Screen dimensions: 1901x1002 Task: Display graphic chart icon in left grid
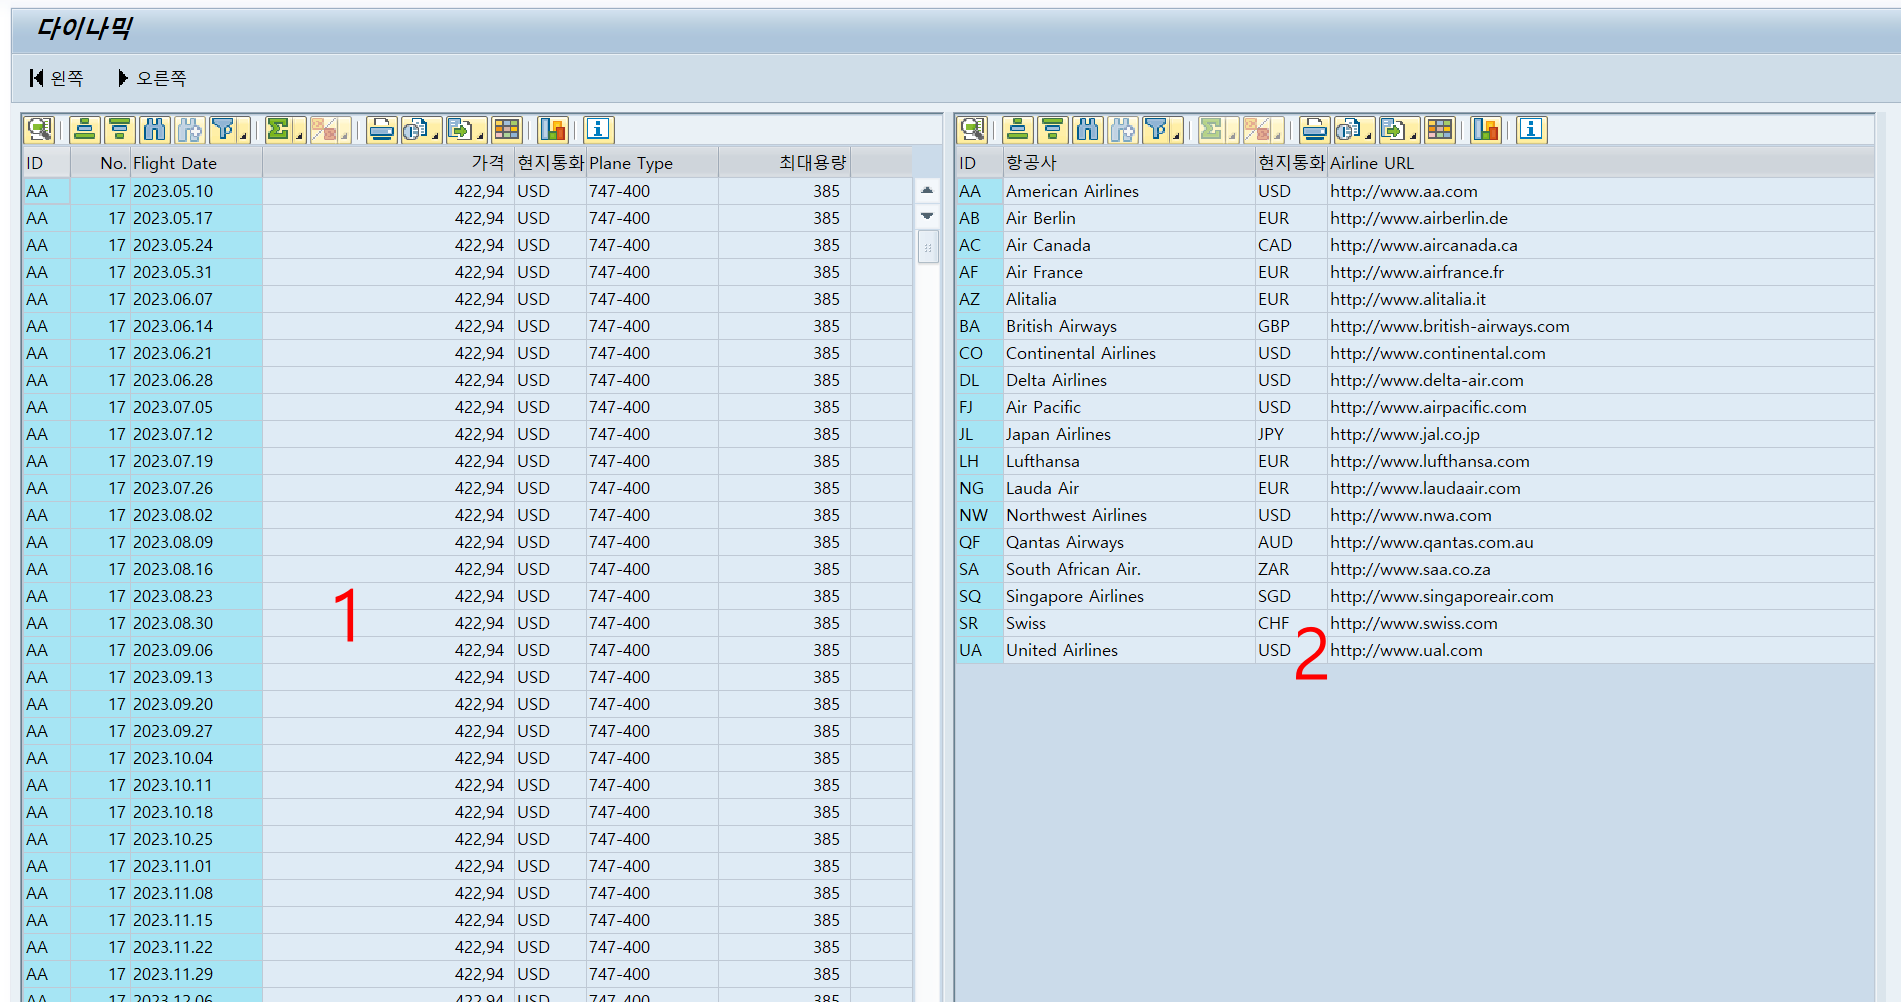pyautogui.click(x=553, y=129)
